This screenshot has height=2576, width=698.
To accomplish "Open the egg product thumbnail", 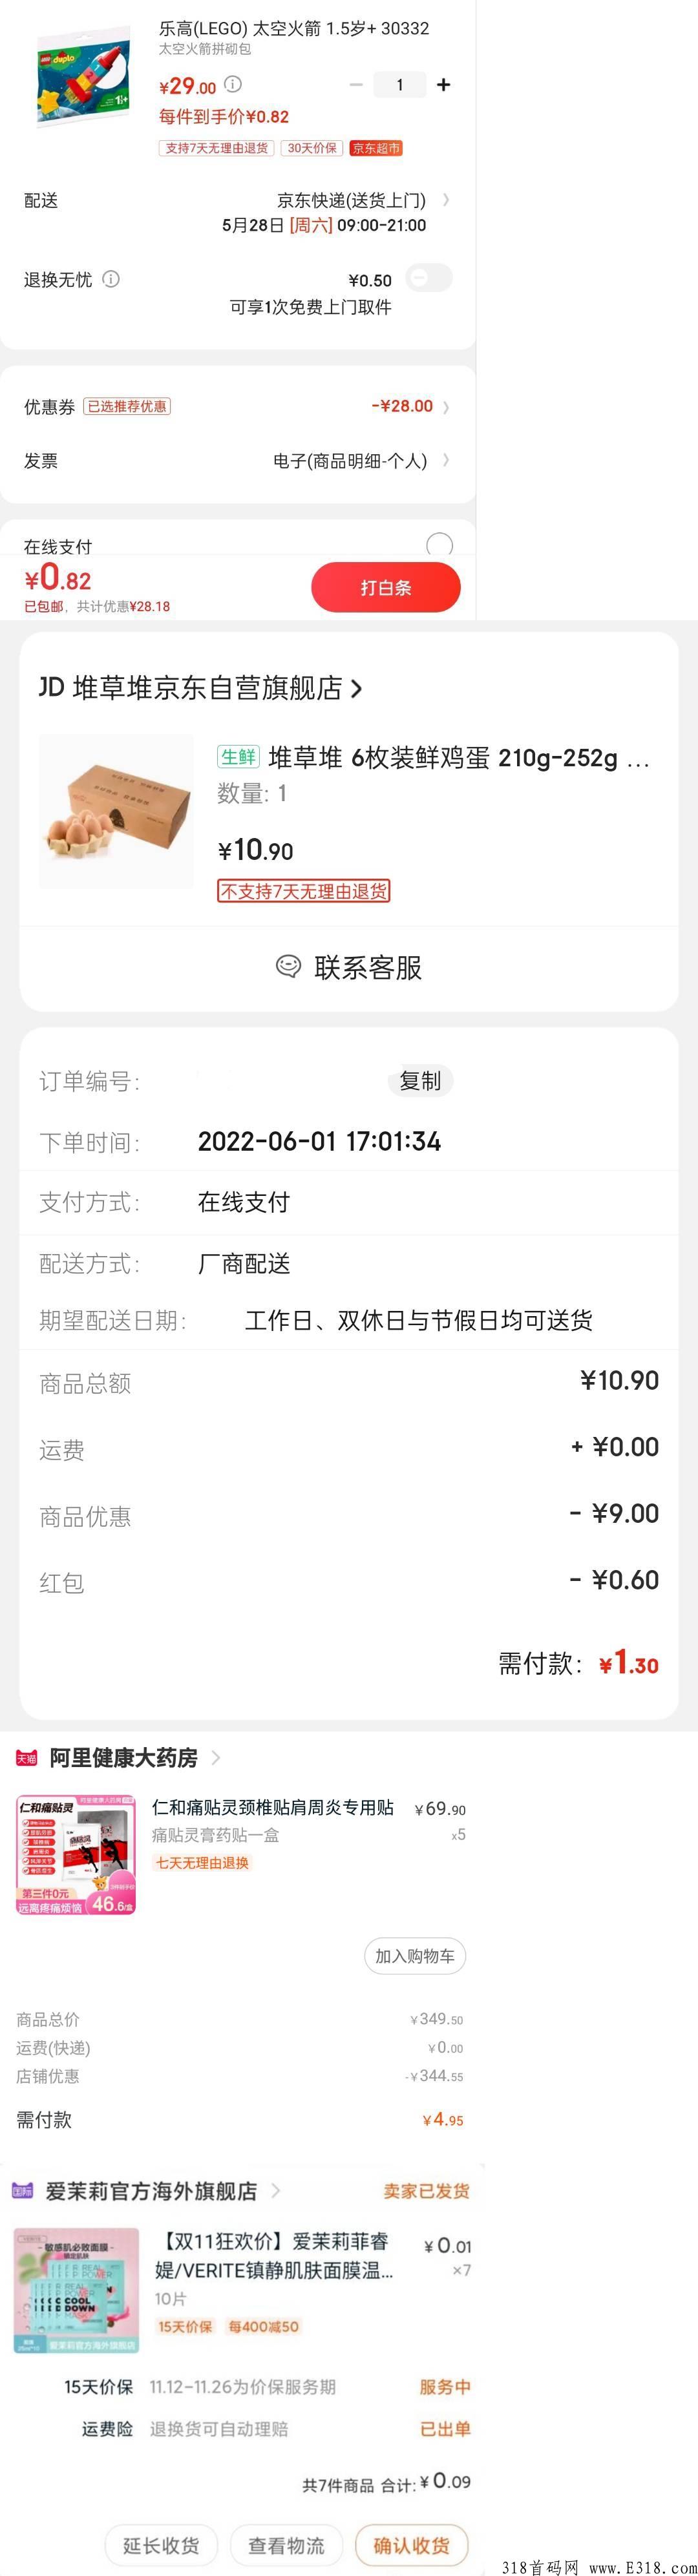I will (116, 811).
